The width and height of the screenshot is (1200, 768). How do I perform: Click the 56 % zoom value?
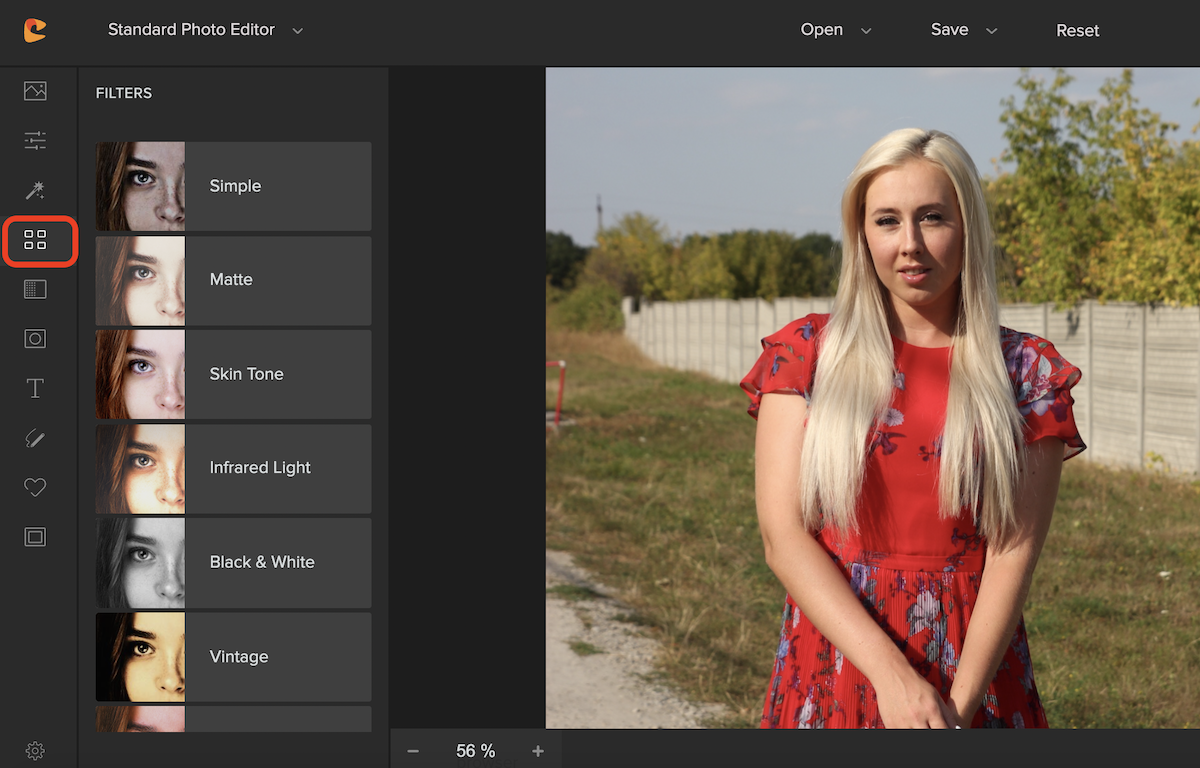(x=475, y=751)
